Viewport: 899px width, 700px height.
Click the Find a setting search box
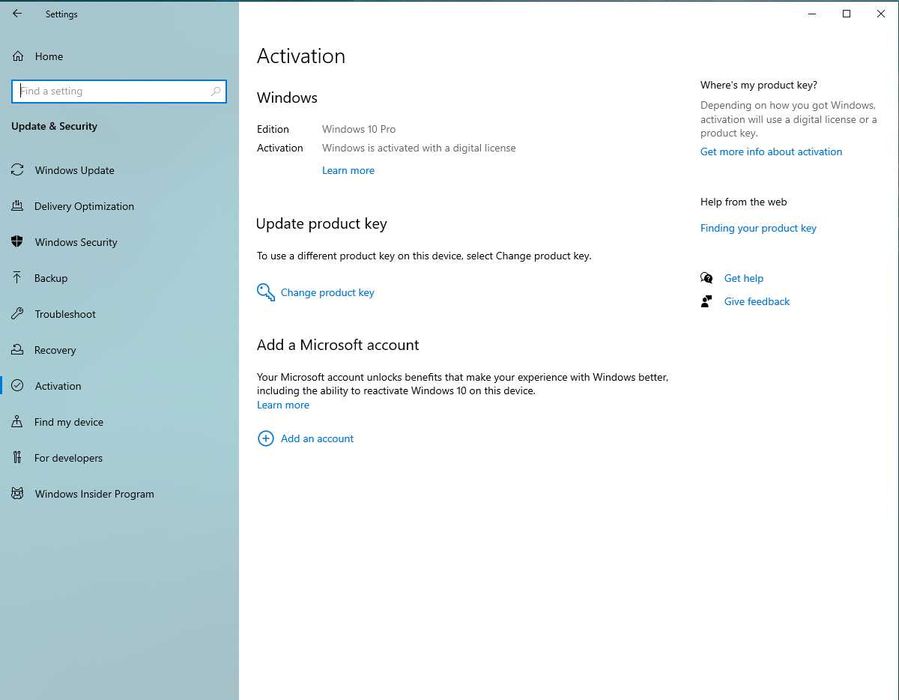click(110, 91)
